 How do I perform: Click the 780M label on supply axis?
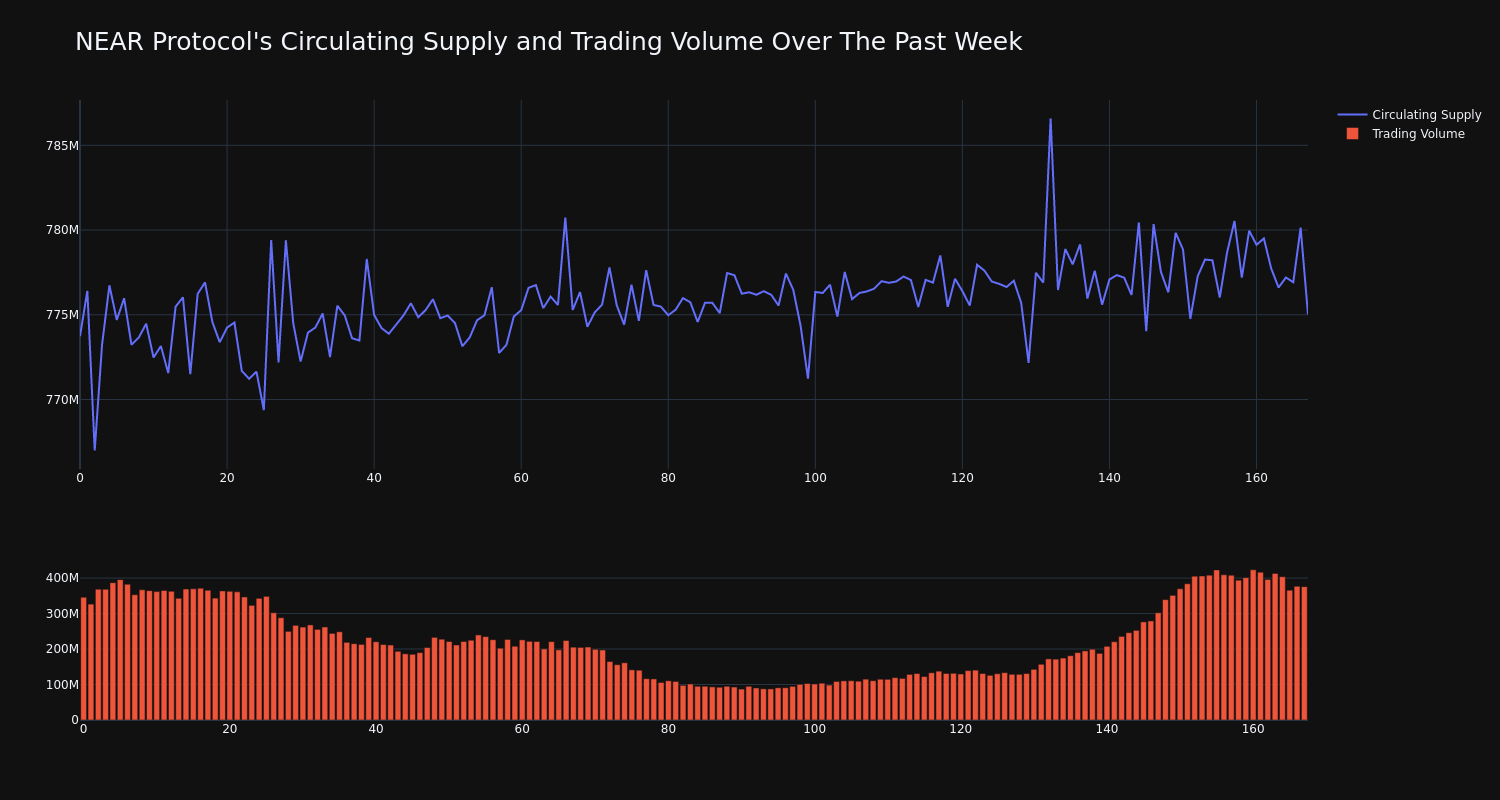[x=62, y=230]
